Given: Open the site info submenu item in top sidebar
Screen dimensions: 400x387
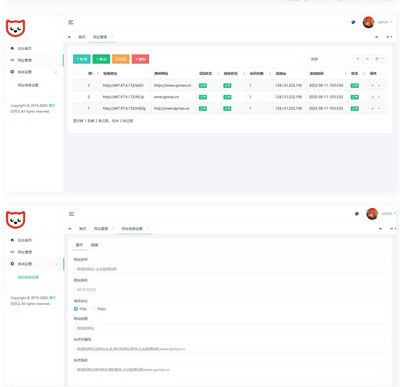Looking at the screenshot, I should point(28,85).
